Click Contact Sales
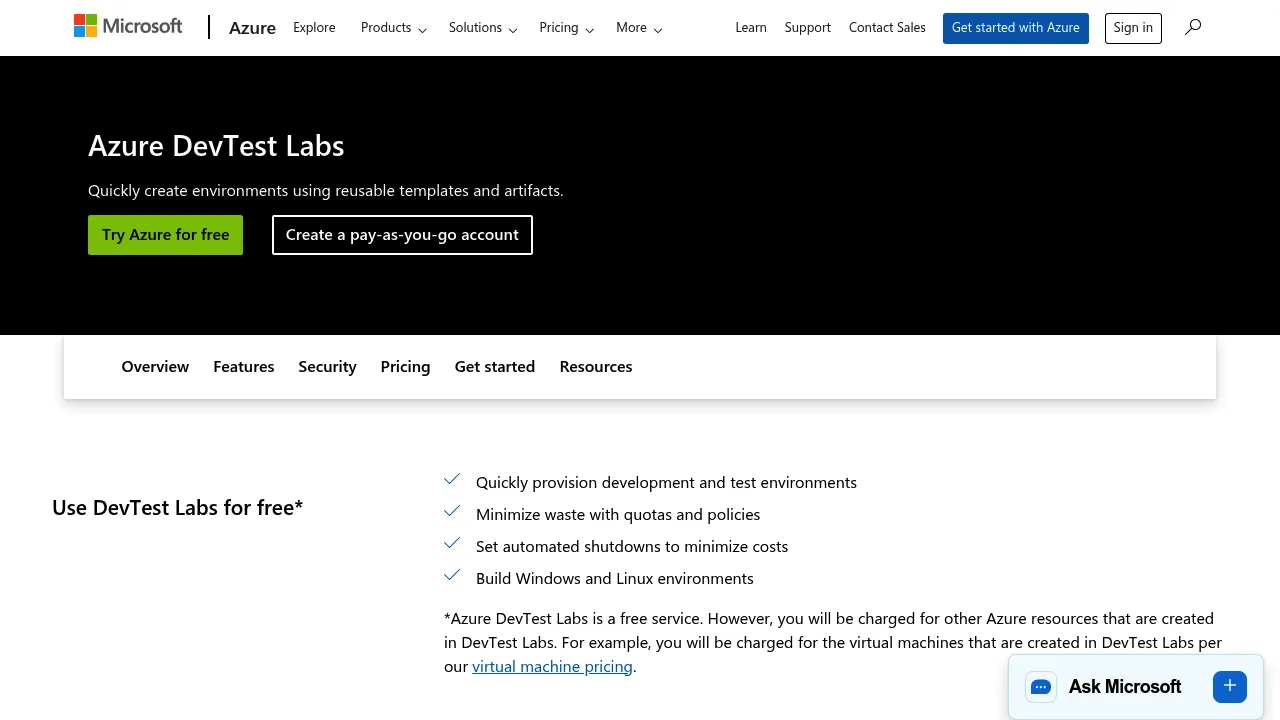The height and width of the screenshot is (720, 1280). 887,28
